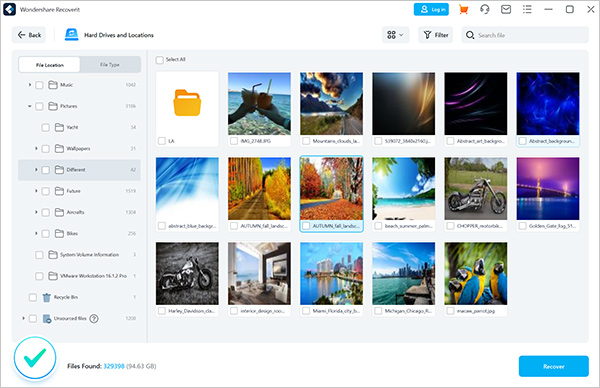600x388 pixels.
Task: Click the Recover button
Action: coord(553,366)
